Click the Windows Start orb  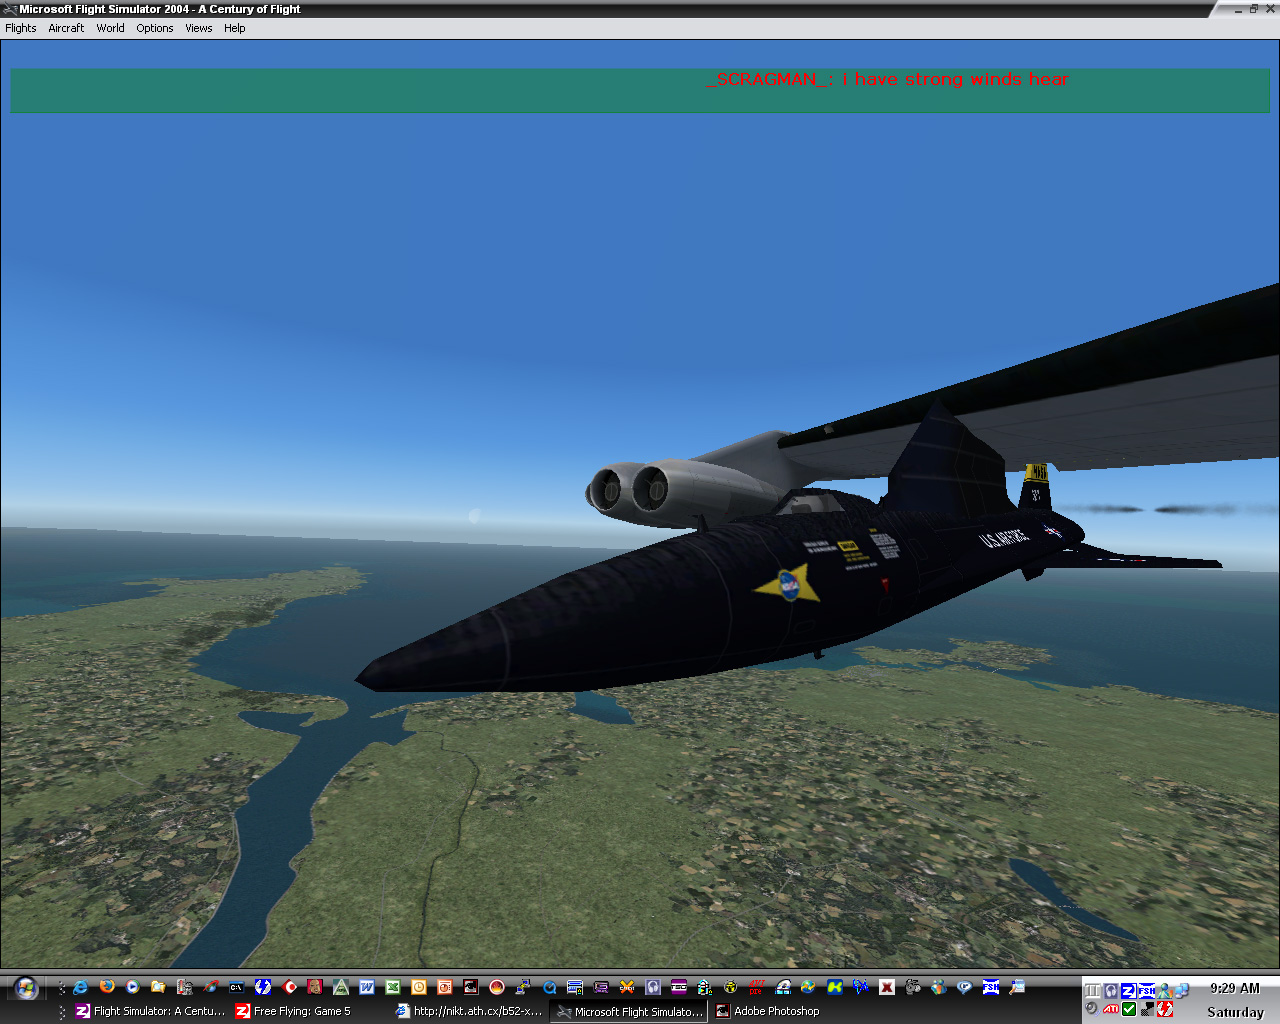pyautogui.click(x=25, y=988)
